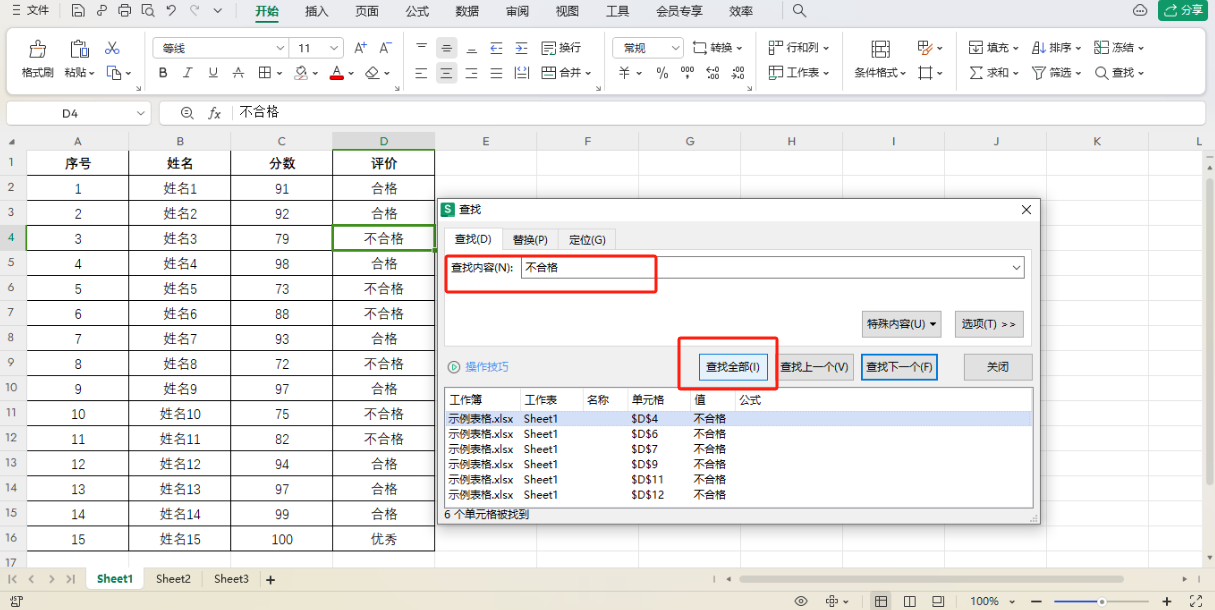The height and width of the screenshot is (610, 1215).
Task: Open the Insert (插入) ribbon tab
Action: pos(317,11)
